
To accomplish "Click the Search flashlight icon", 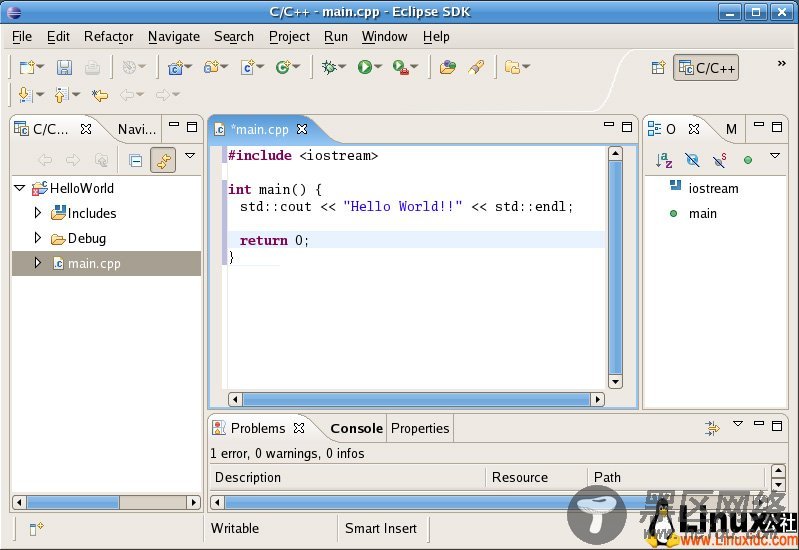I will coord(476,67).
